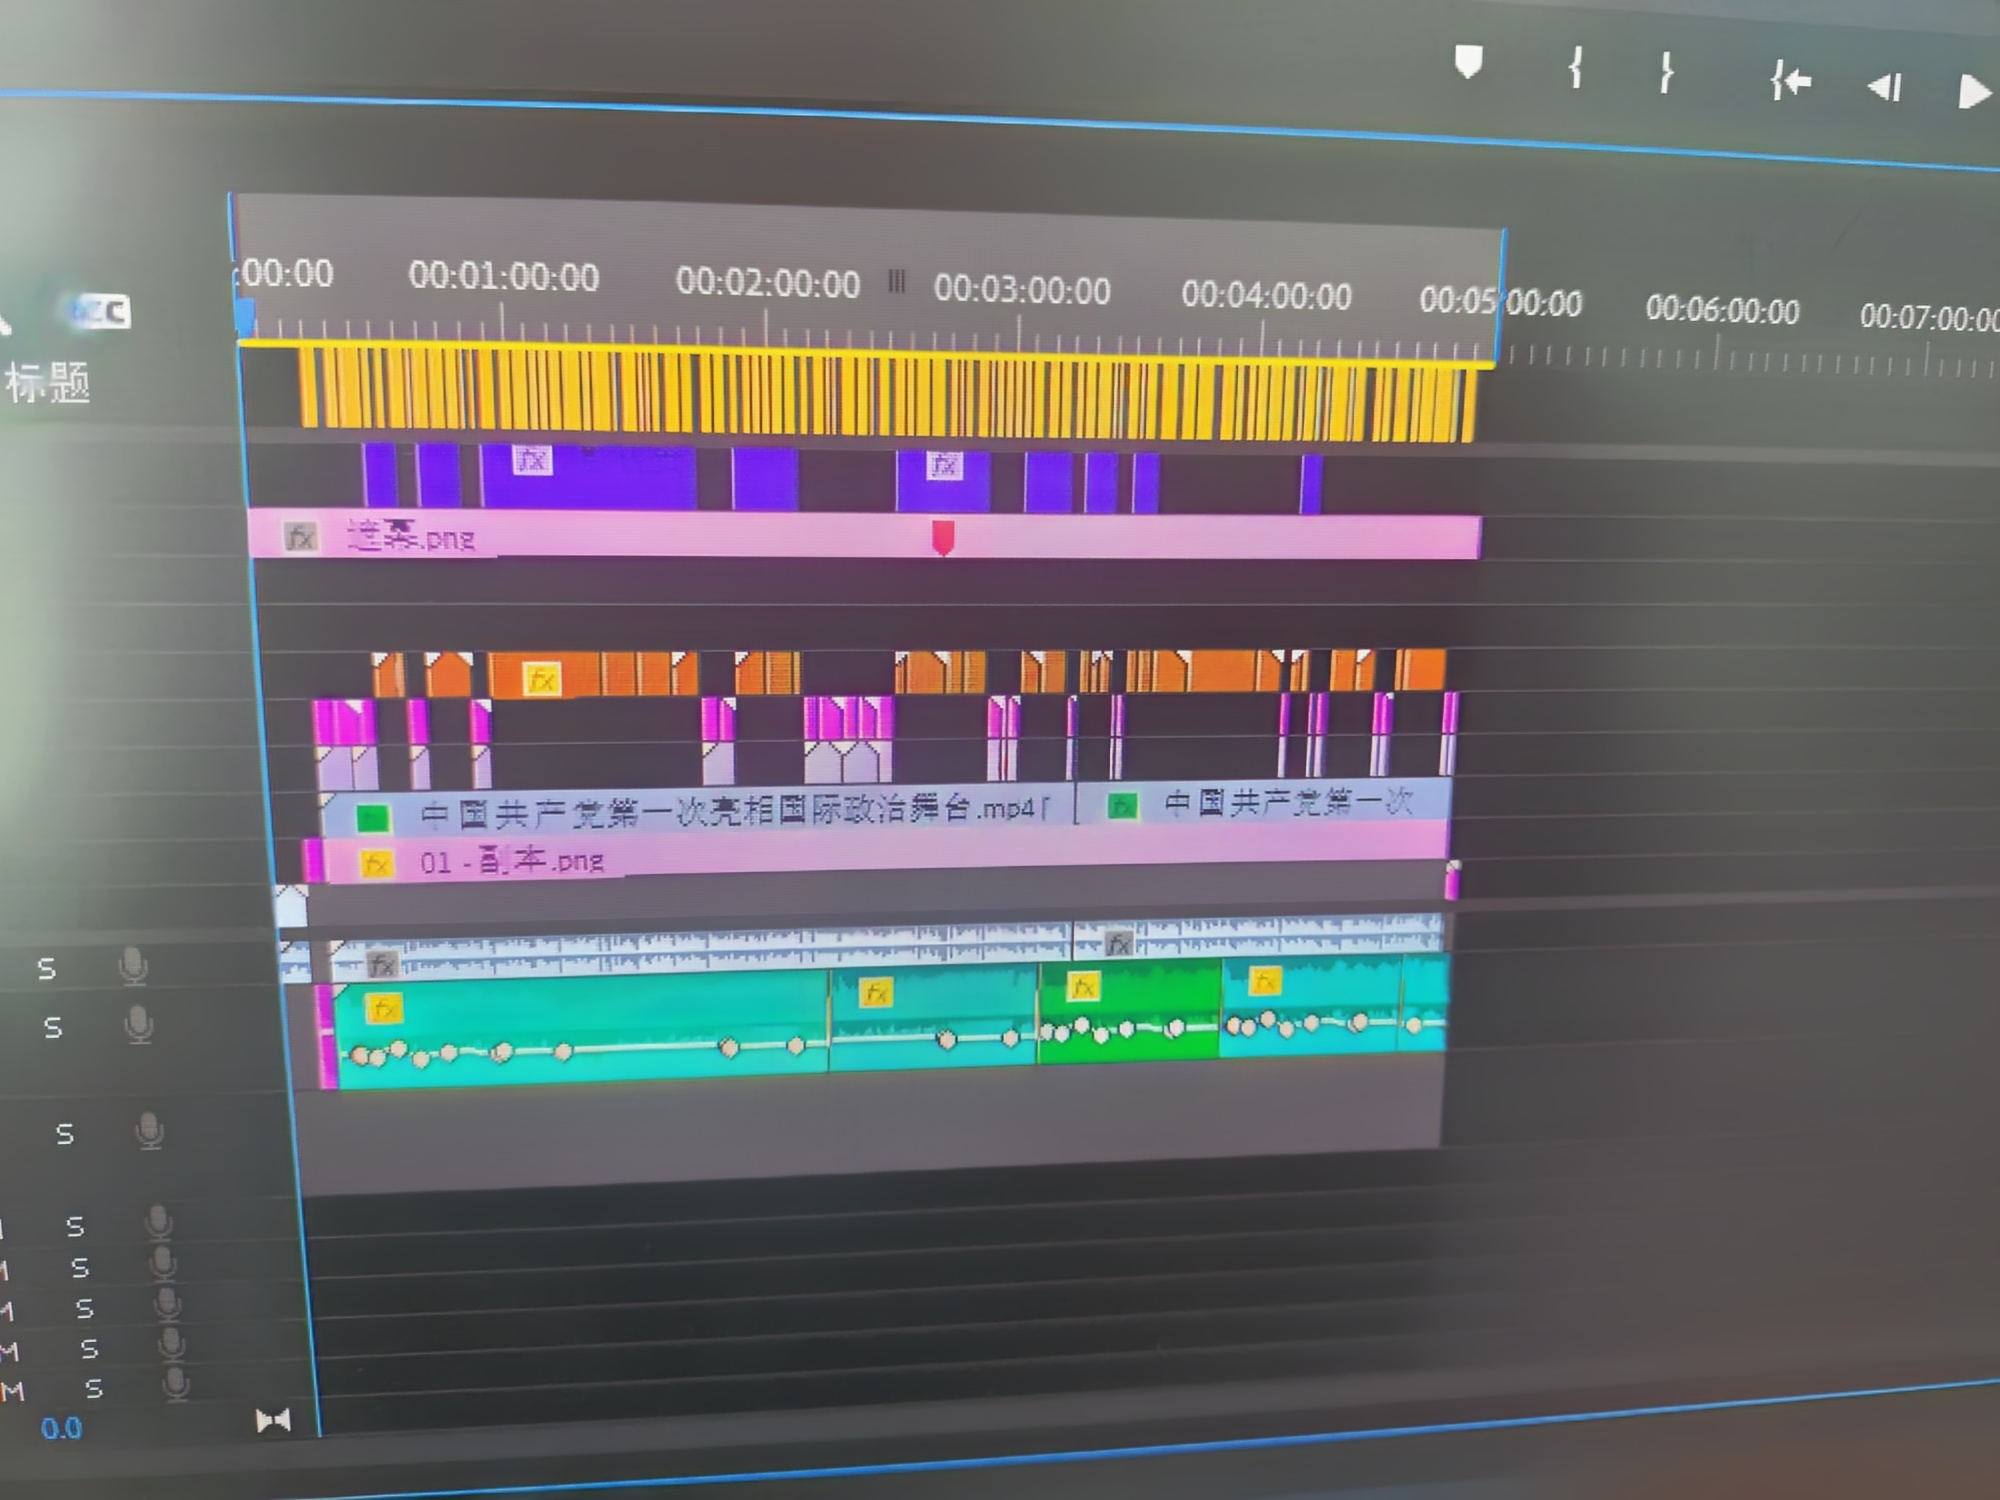Click the Go to In point icon

[1790, 81]
